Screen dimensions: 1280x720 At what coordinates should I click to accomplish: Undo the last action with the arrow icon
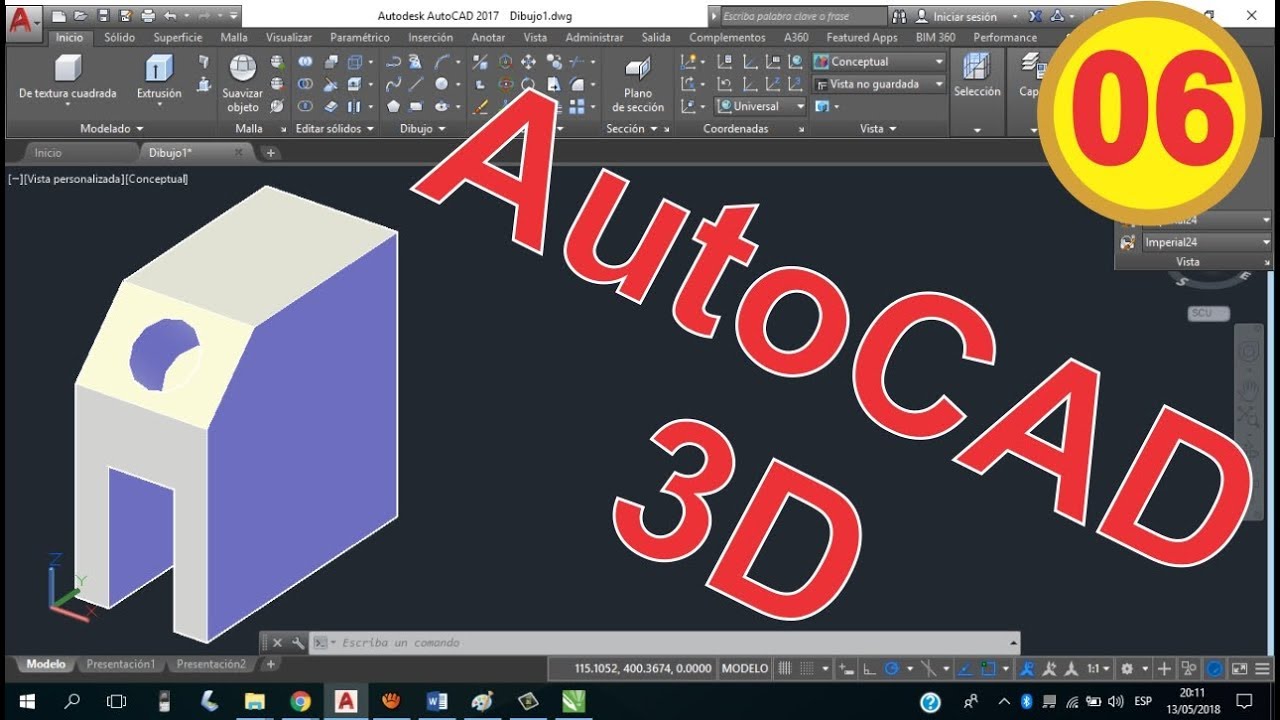click(169, 16)
